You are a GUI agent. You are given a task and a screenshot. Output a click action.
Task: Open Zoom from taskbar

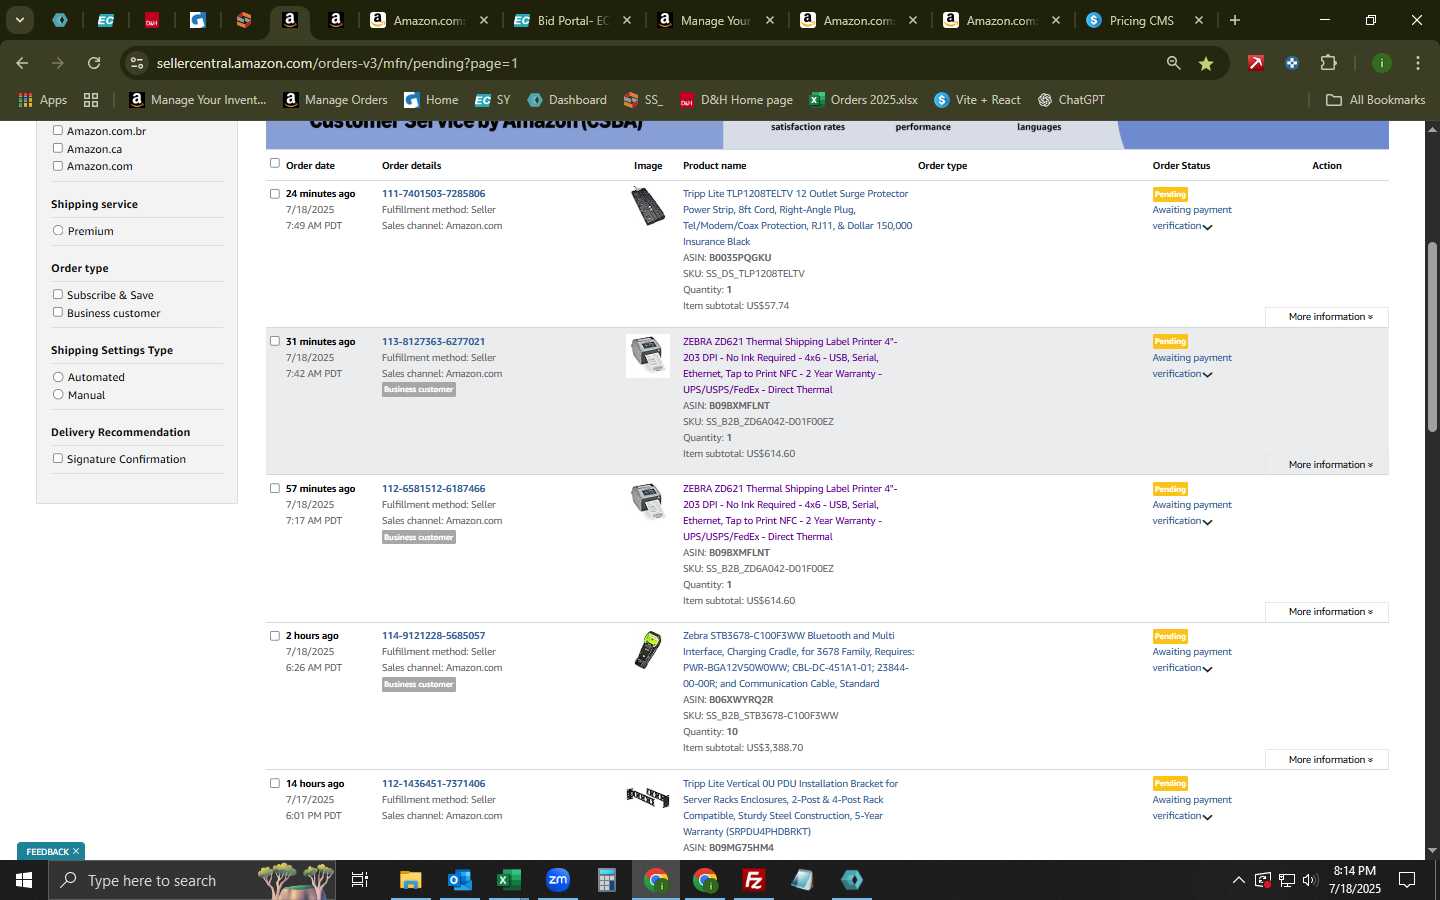pos(557,880)
